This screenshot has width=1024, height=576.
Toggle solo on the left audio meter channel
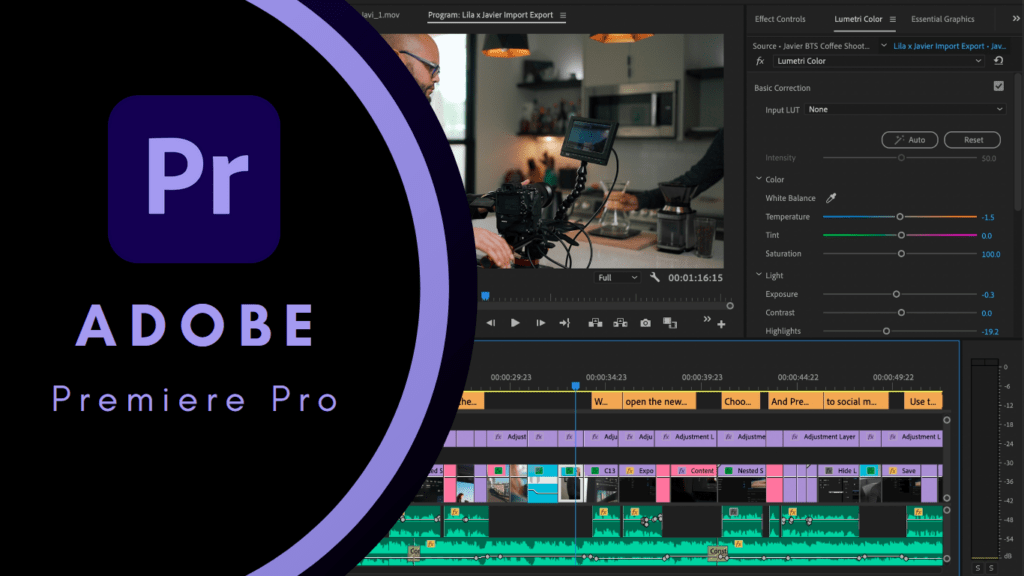978,568
